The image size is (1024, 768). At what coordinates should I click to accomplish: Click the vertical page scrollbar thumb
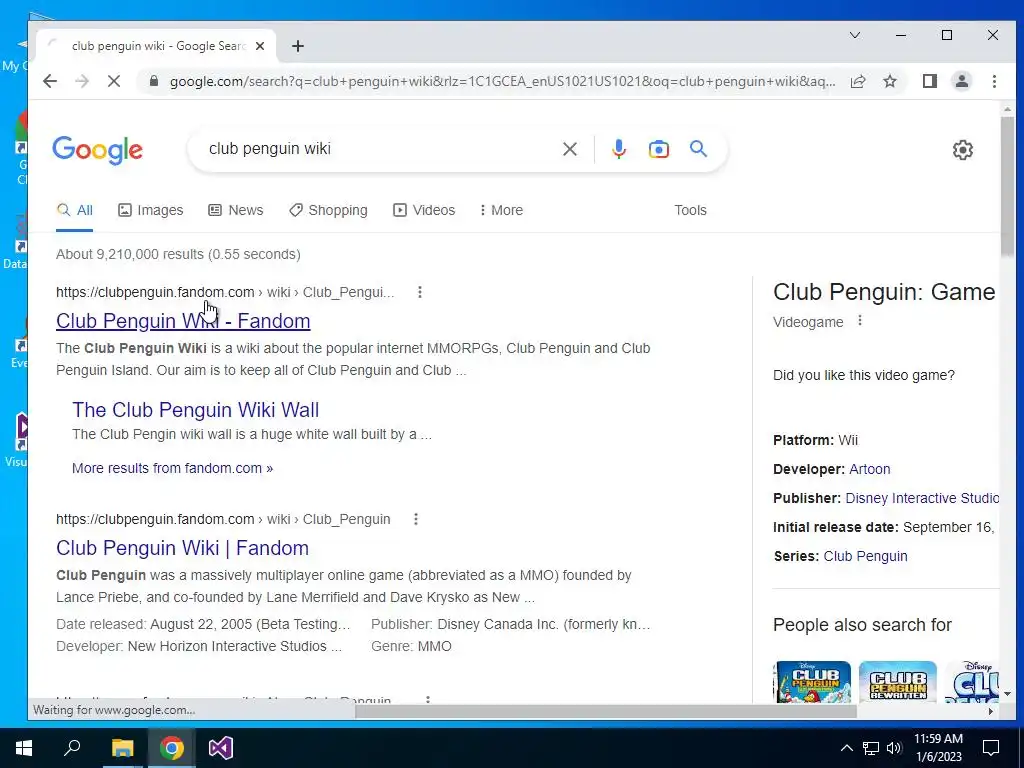coord(1008,188)
